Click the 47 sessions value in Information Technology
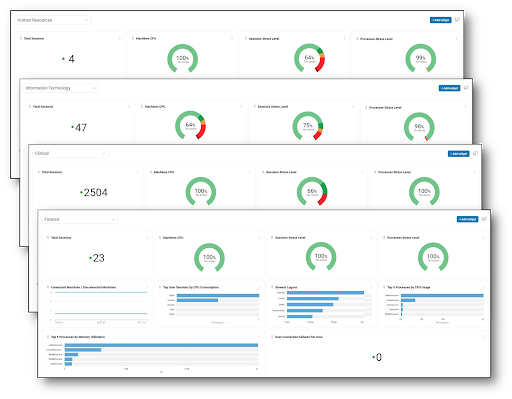Image resolution: width=512 pixels, height=399 pixels. tap(81, 127)
